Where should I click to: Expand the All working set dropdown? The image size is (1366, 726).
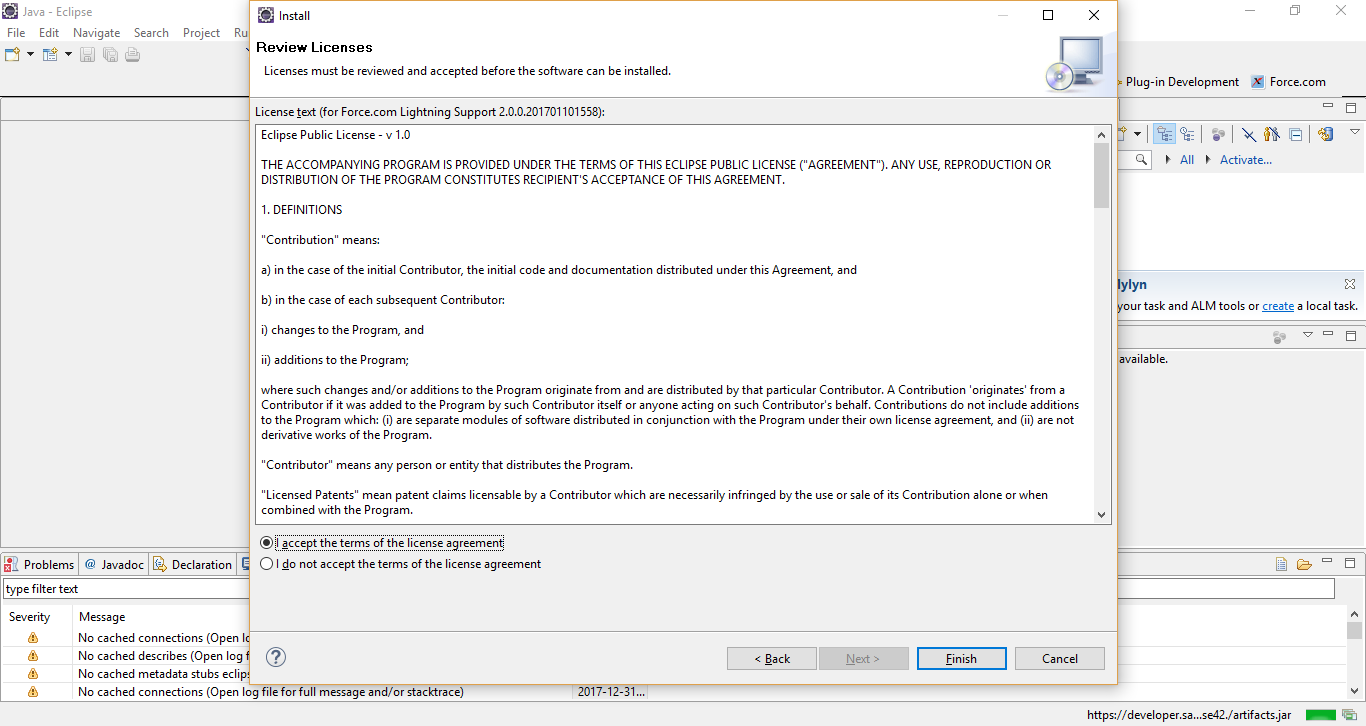click(1170, 160)
